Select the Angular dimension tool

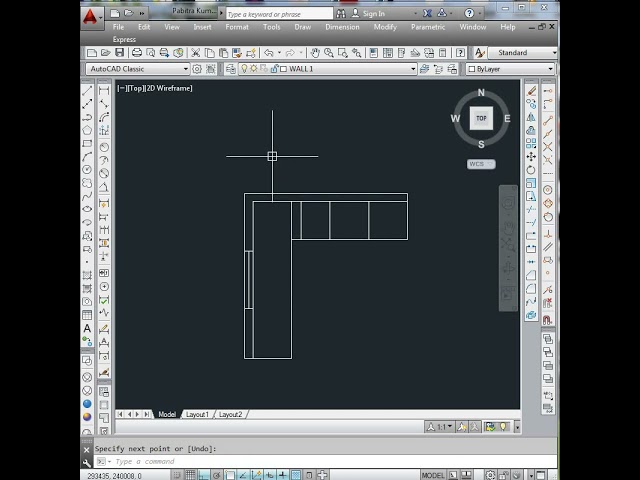pos(104,187)
